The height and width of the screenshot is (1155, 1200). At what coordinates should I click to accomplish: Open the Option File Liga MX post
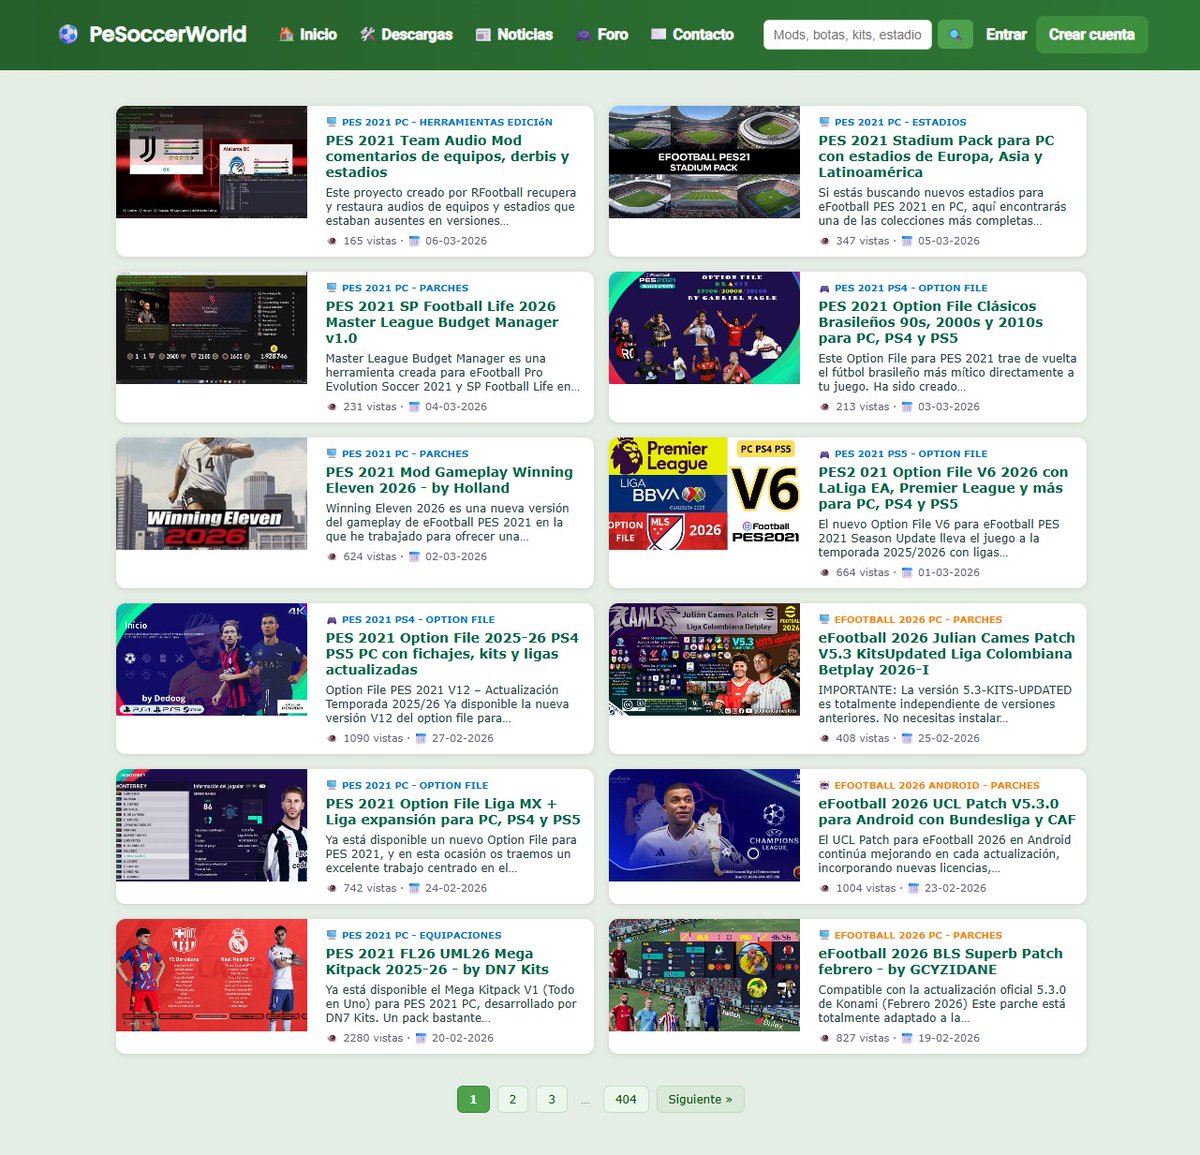(x=453, y=812)
